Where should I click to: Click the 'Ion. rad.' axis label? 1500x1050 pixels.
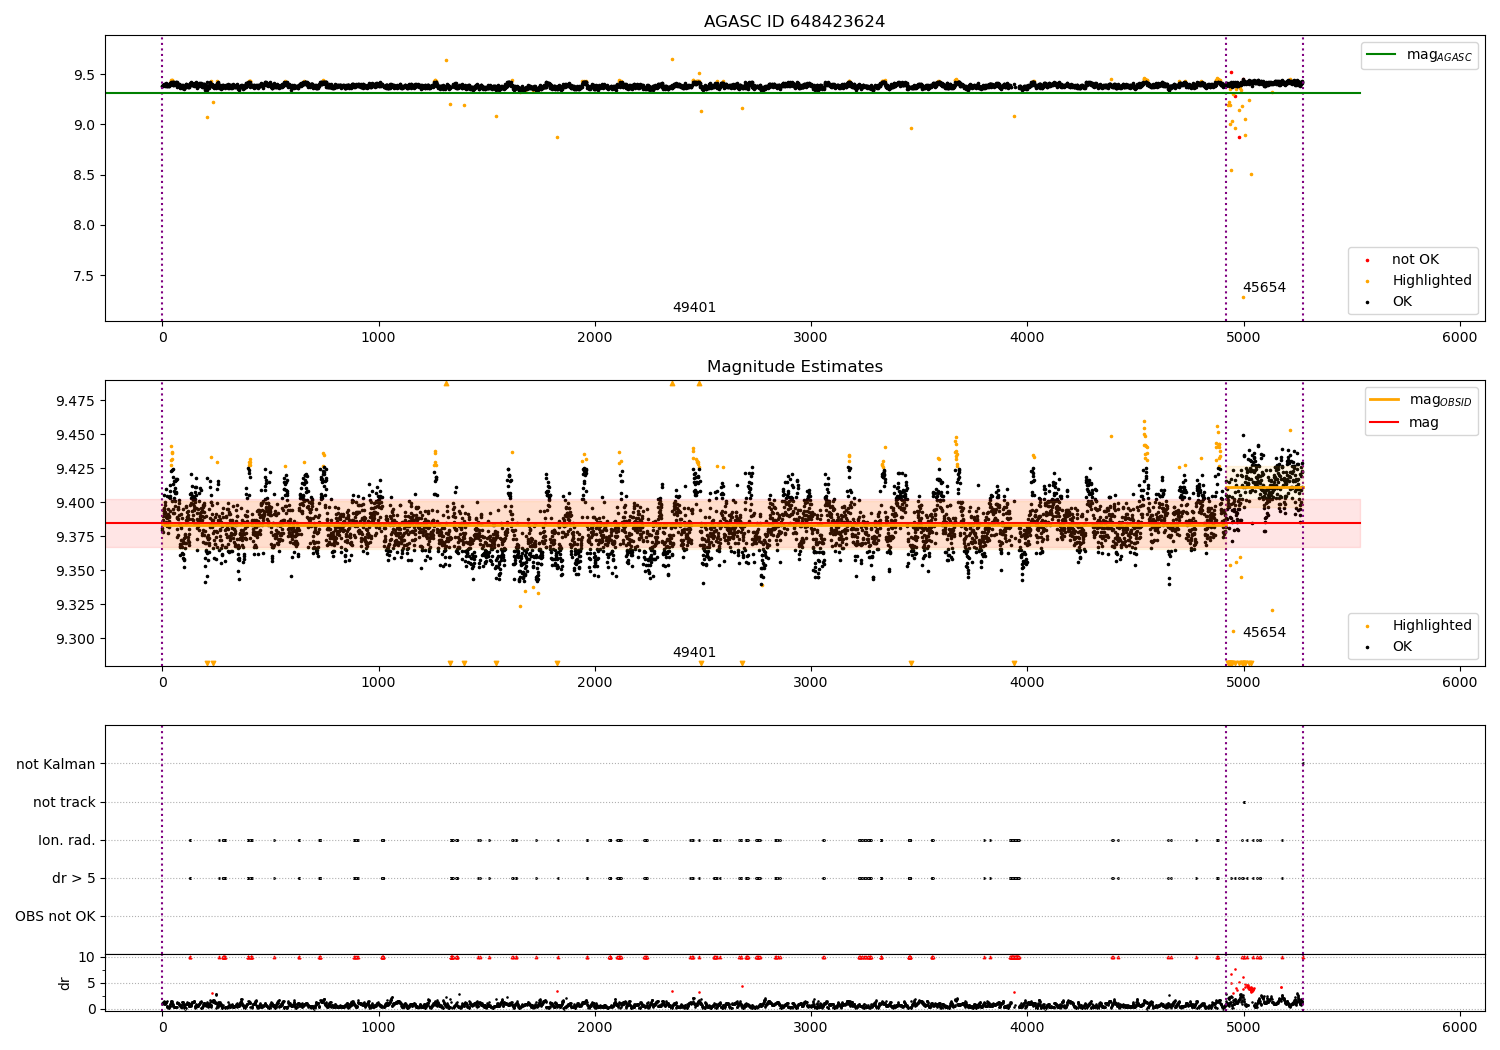tap(67, 841)
